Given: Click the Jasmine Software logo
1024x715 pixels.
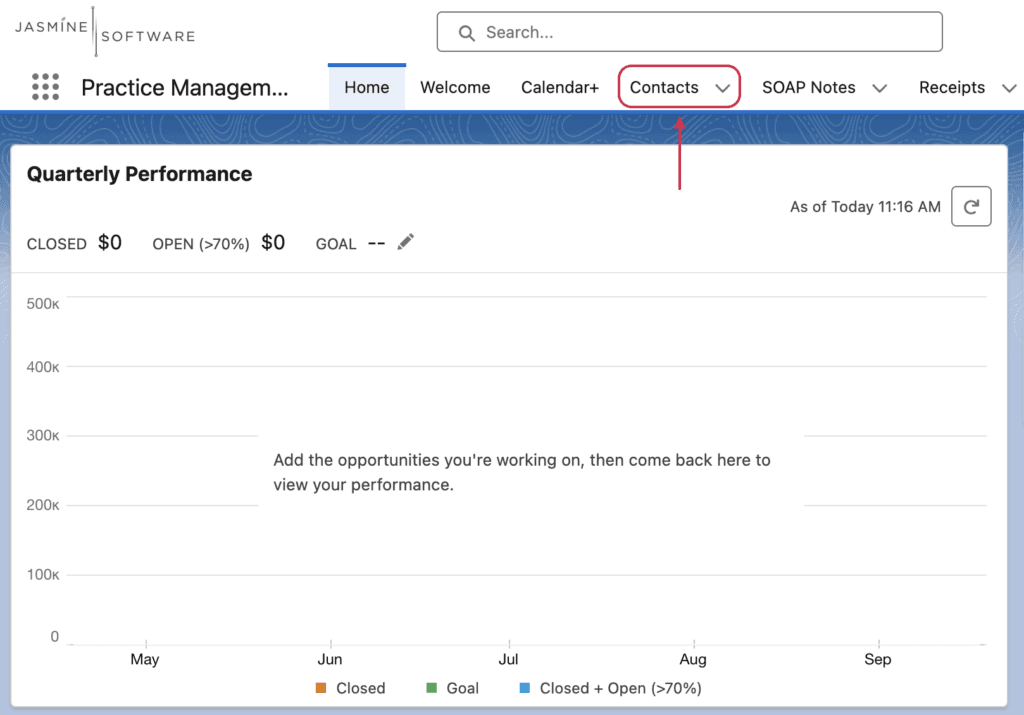Looking at the screenshot, I should tap(105, 31).
